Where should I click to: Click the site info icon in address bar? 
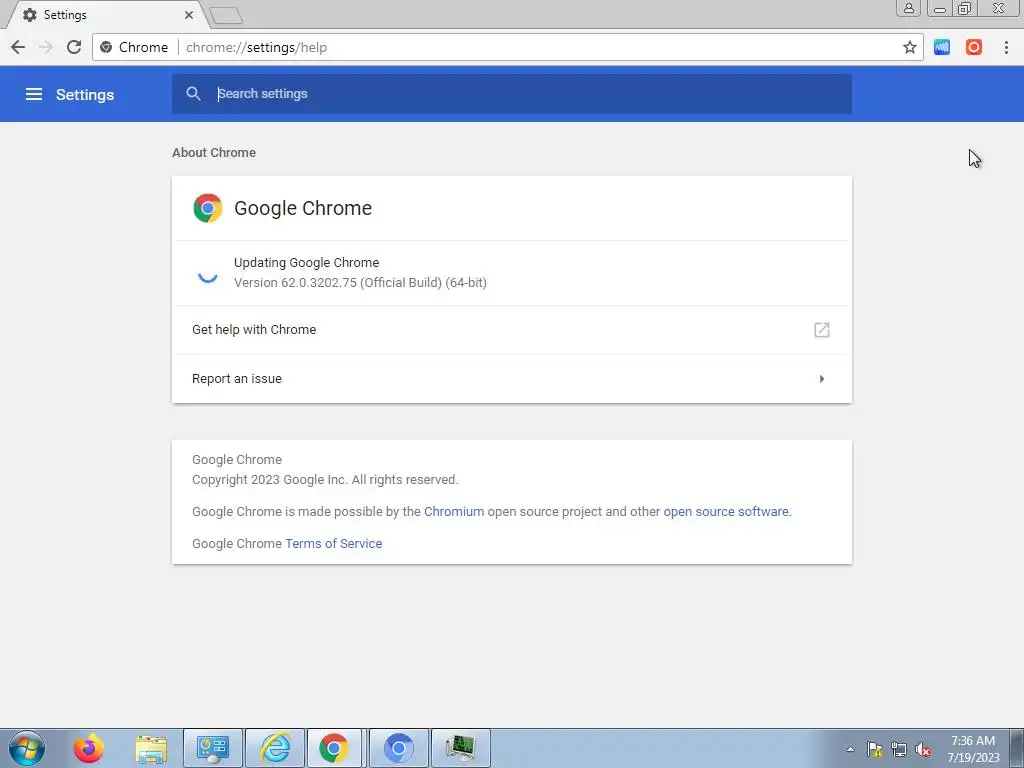click(x=106, y=47)
